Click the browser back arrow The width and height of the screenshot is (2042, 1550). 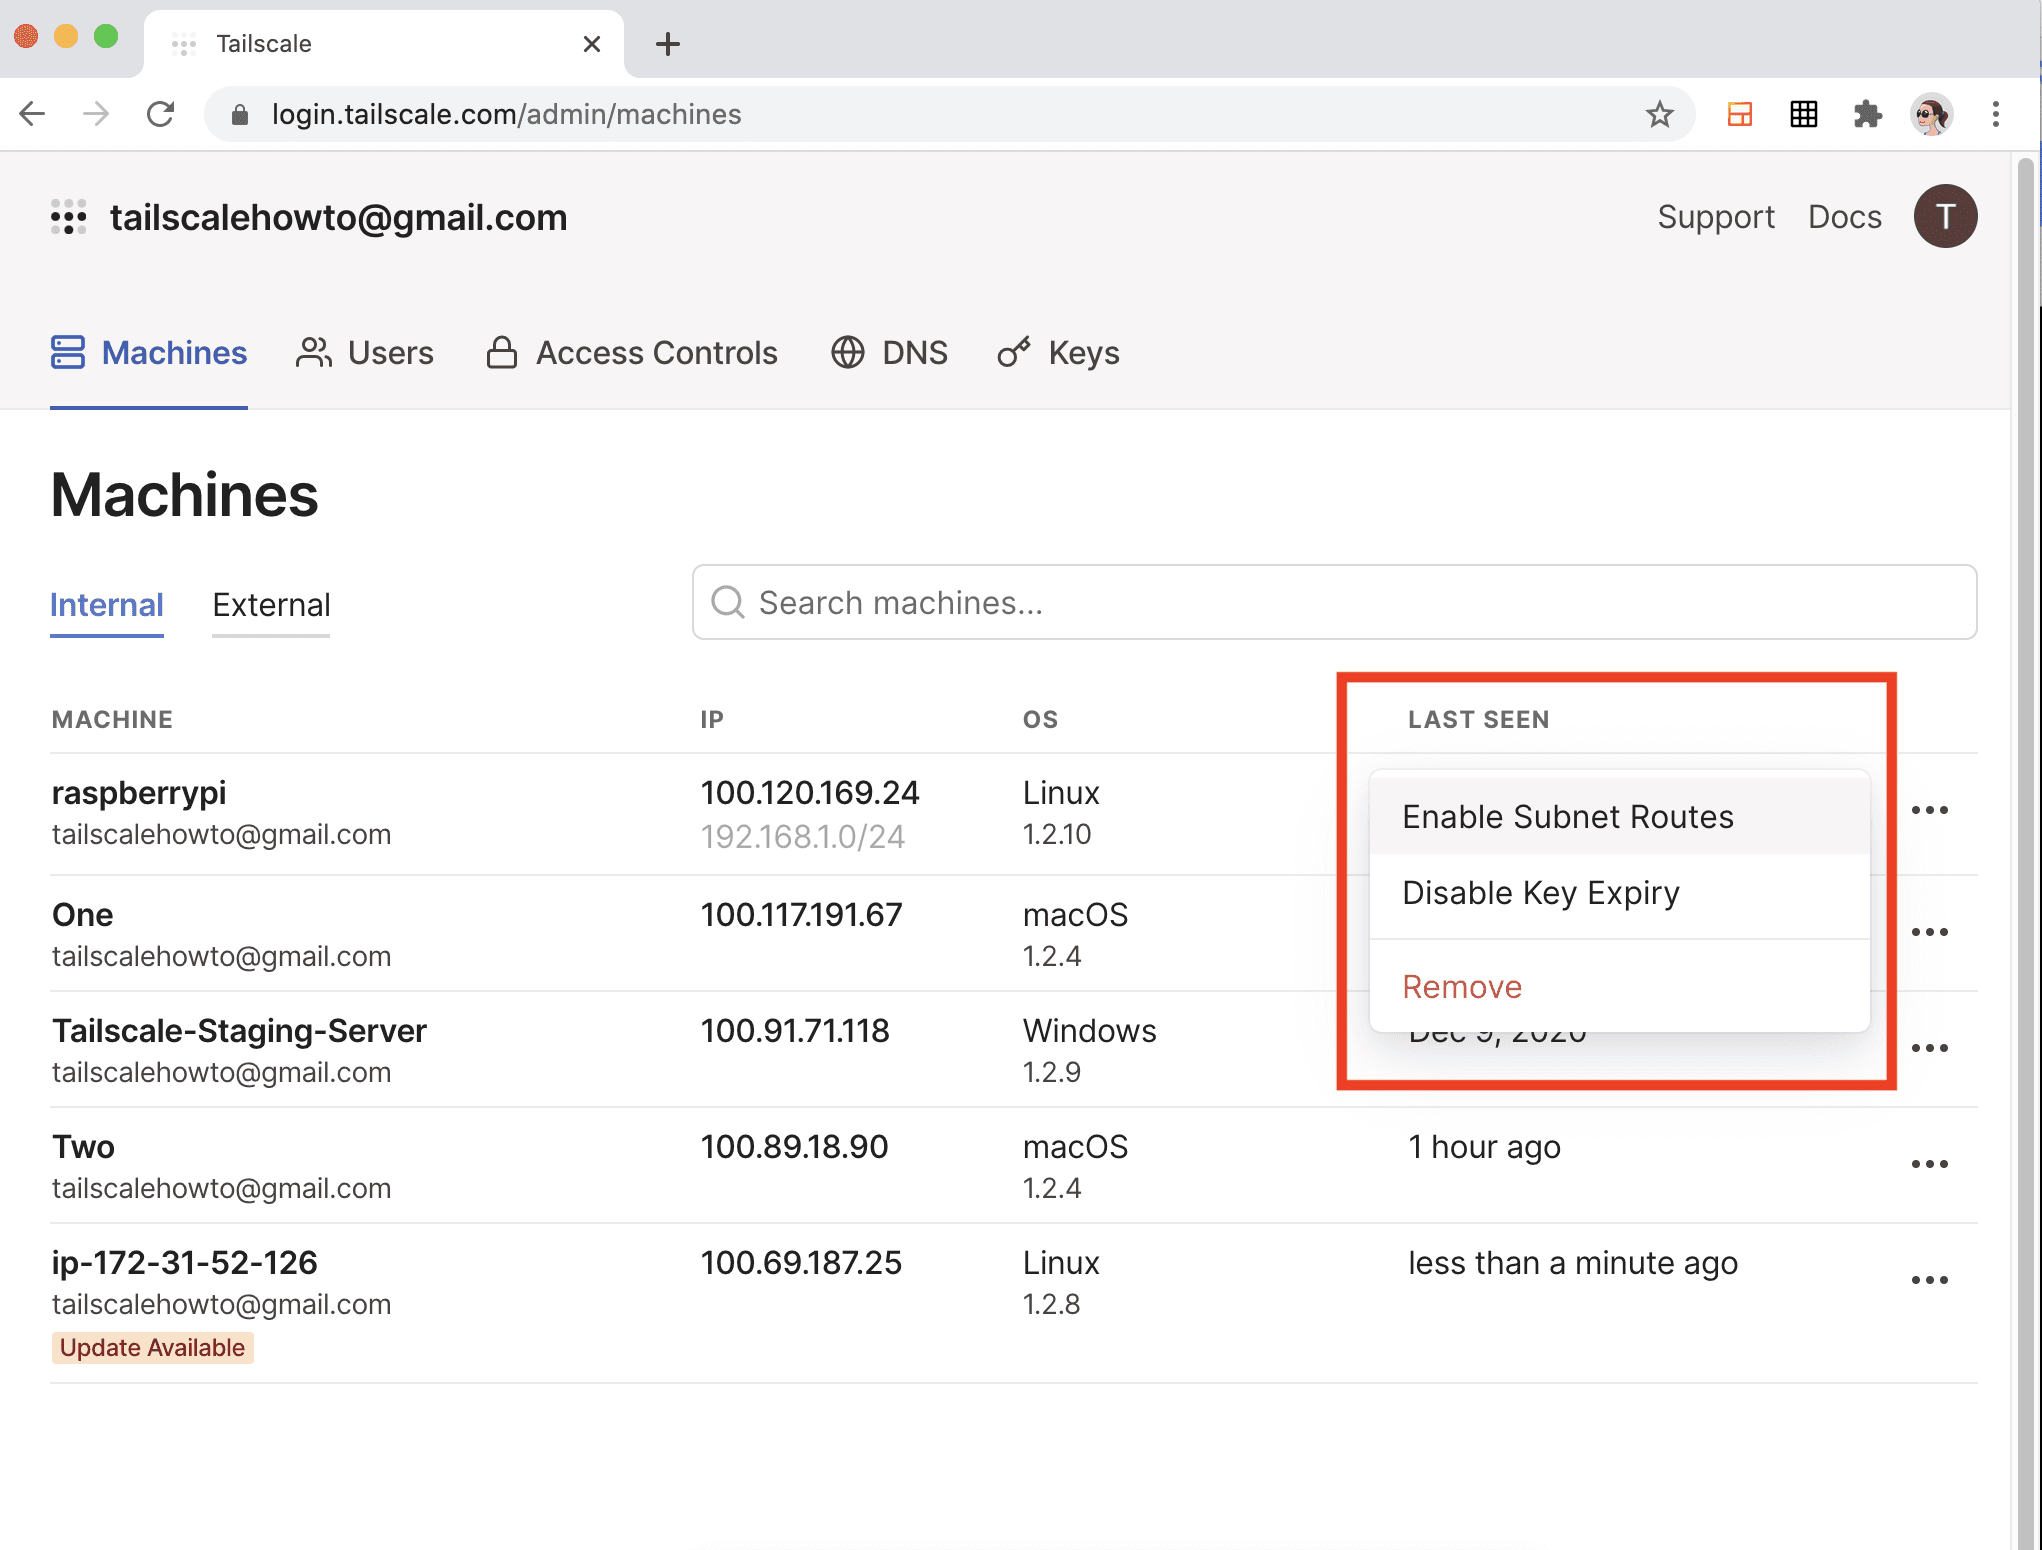[x=32, y=114]
